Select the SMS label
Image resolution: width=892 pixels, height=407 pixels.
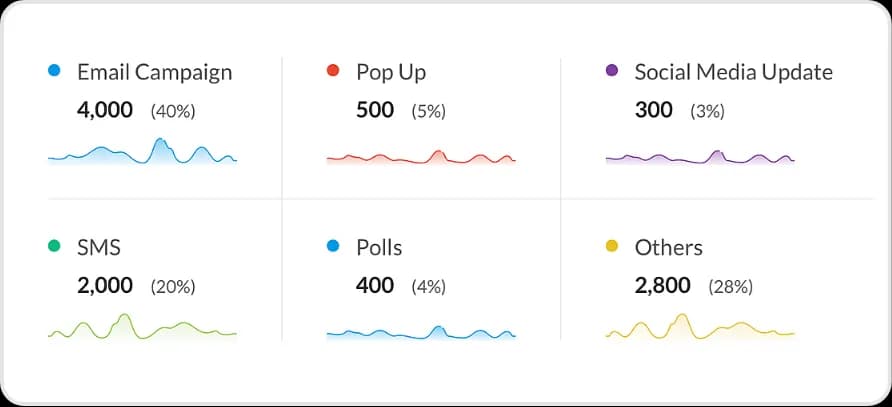coord(98,248)
